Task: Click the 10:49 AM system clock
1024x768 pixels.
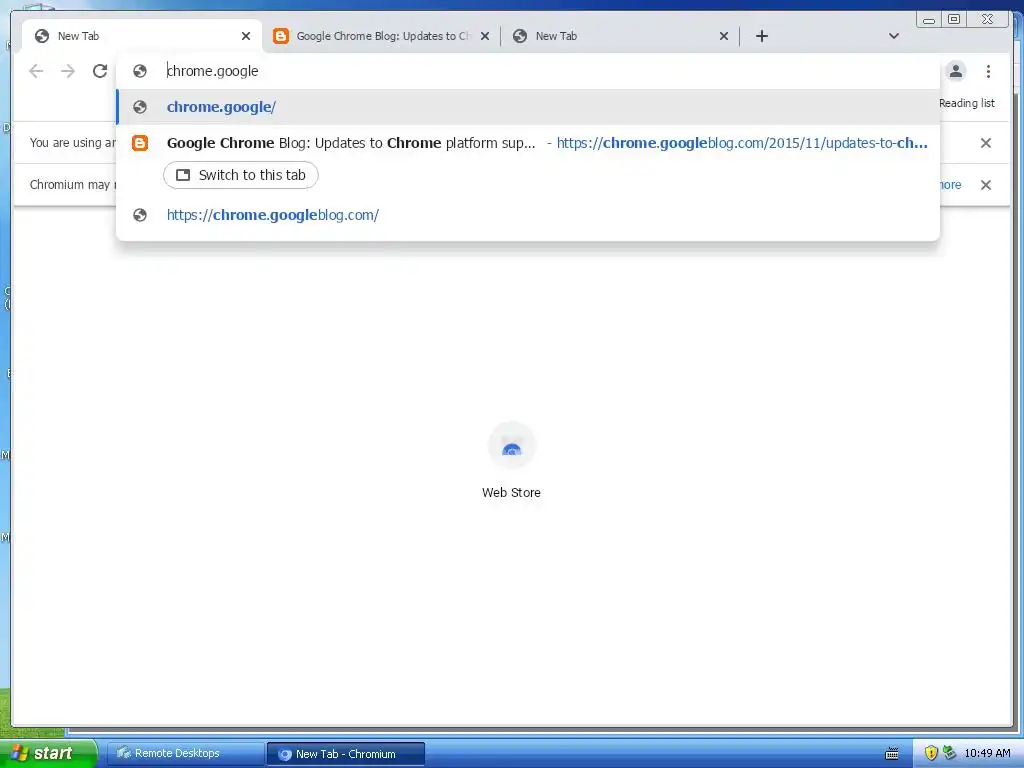Action: pyautogui.click(x=987, y=754)
